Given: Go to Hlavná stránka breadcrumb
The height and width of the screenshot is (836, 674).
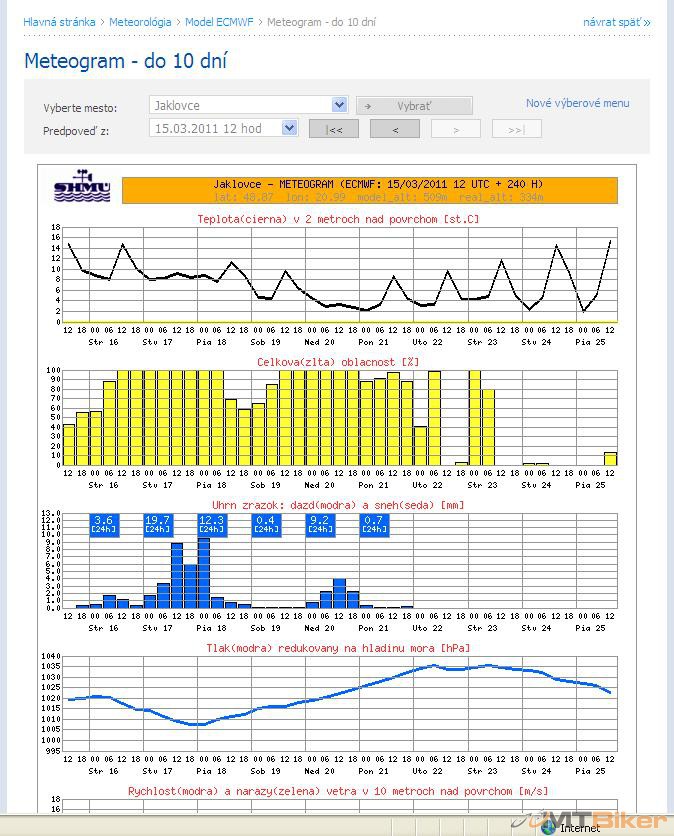Looking at the screenshot, I should 60,21.
